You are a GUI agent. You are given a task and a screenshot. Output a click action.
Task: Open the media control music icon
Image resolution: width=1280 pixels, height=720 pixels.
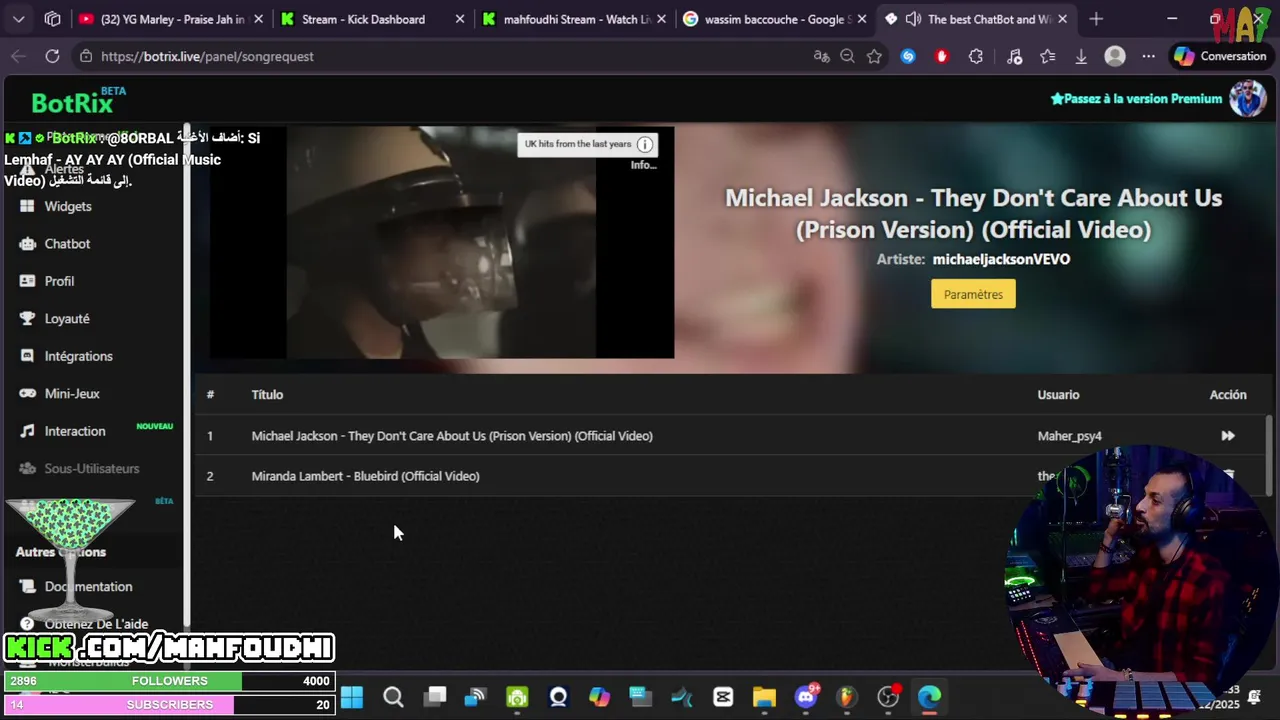(1014, 56)
